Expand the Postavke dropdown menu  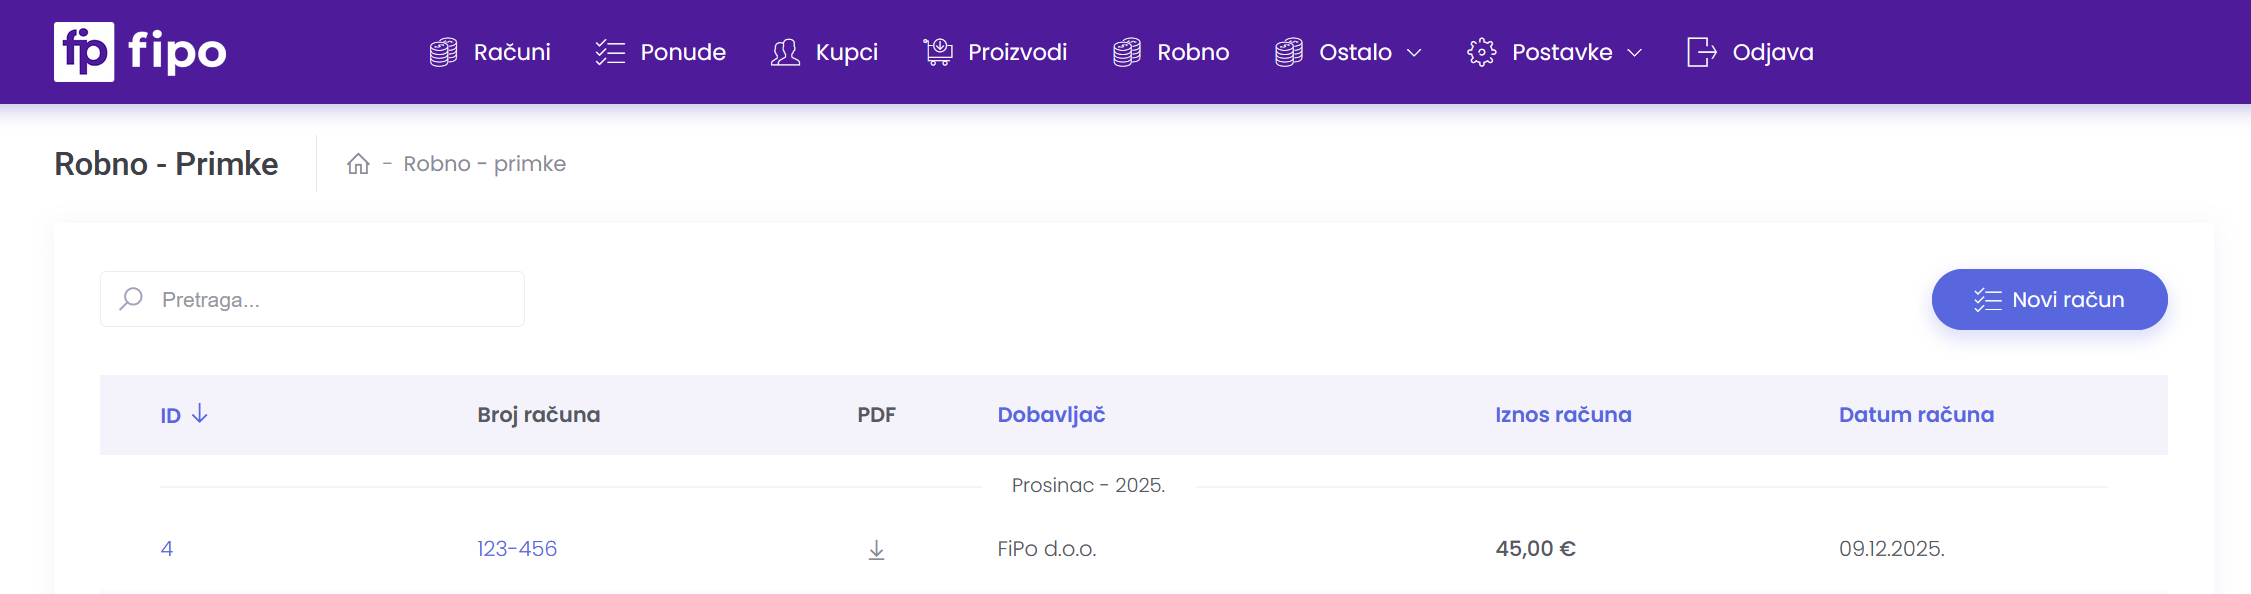point(1555,52)
